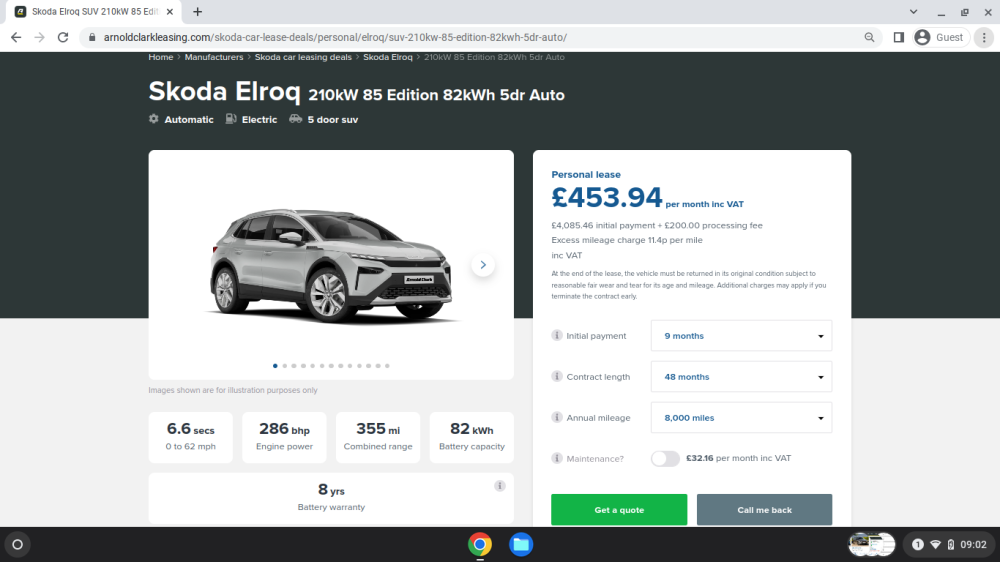Select the first carousel dot

tap(276, 366)
